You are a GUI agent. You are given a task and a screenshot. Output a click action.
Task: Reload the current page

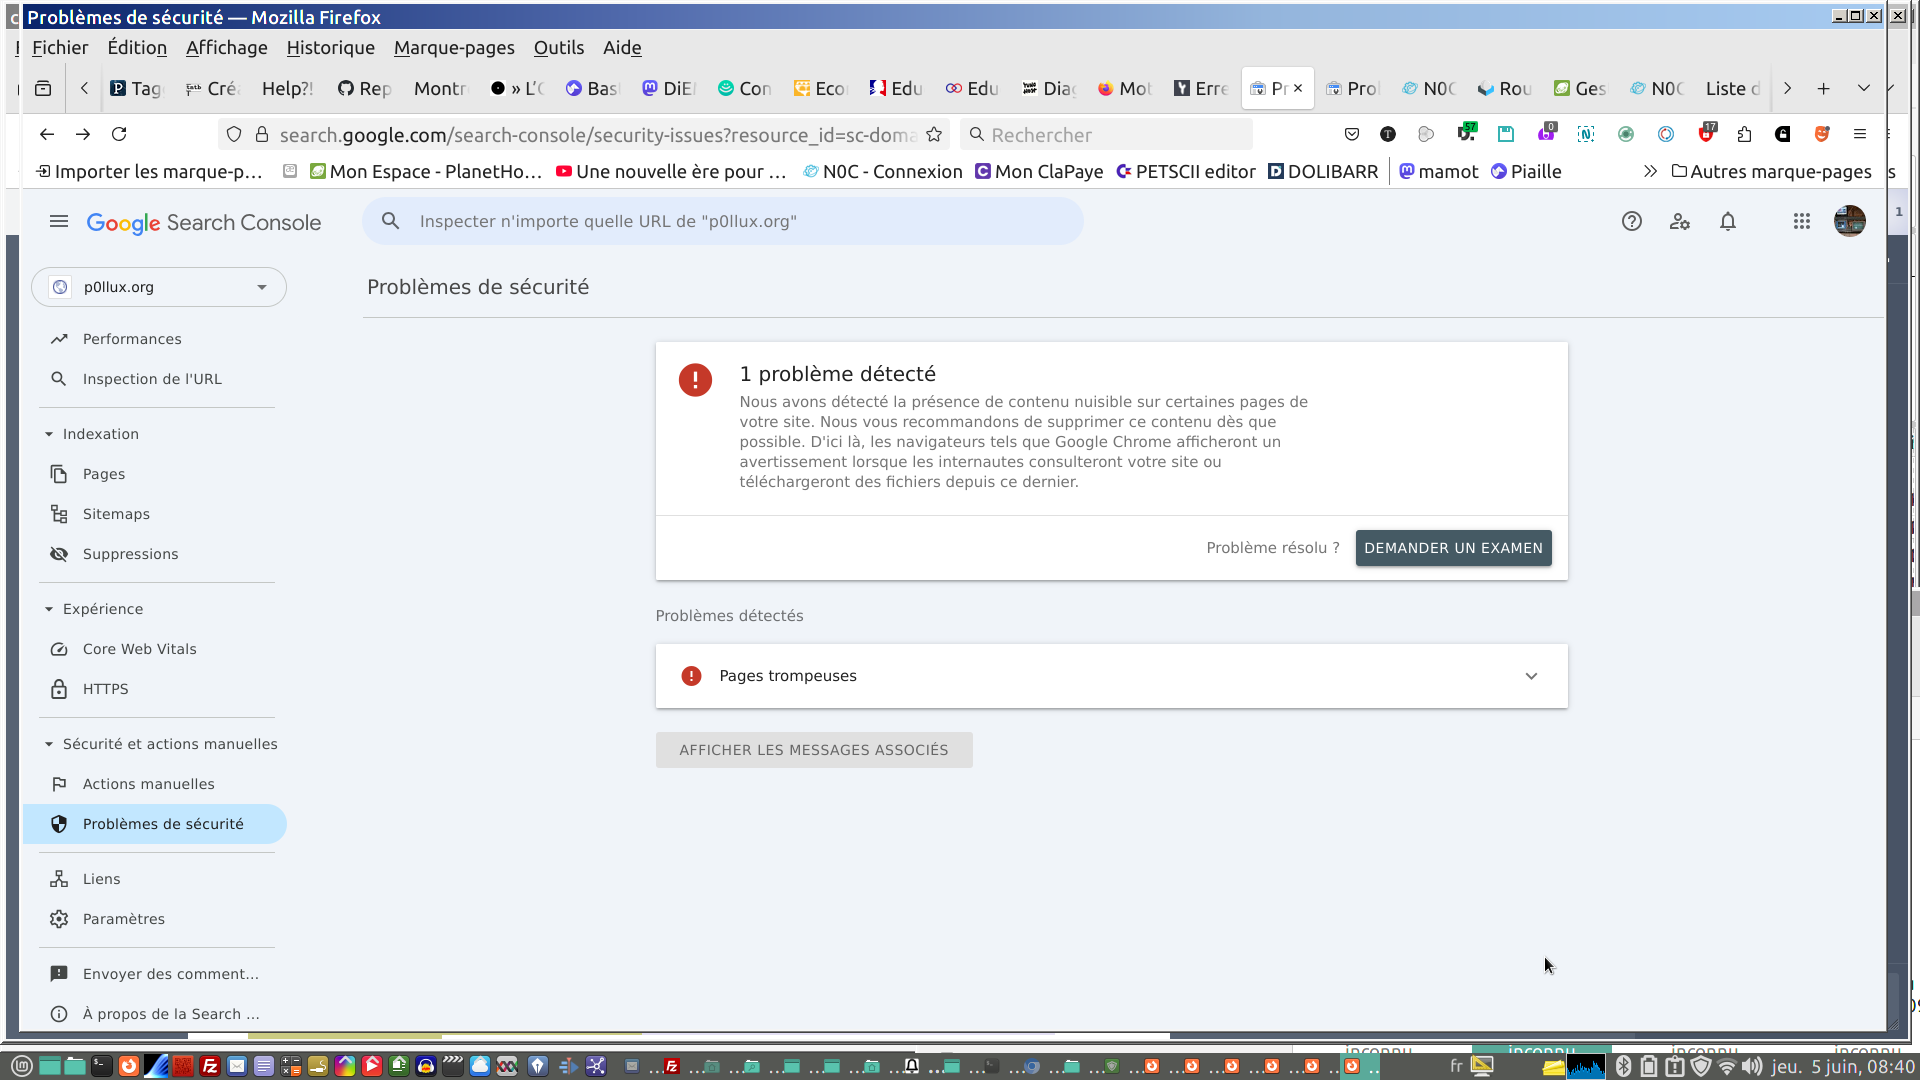[119, 134]
